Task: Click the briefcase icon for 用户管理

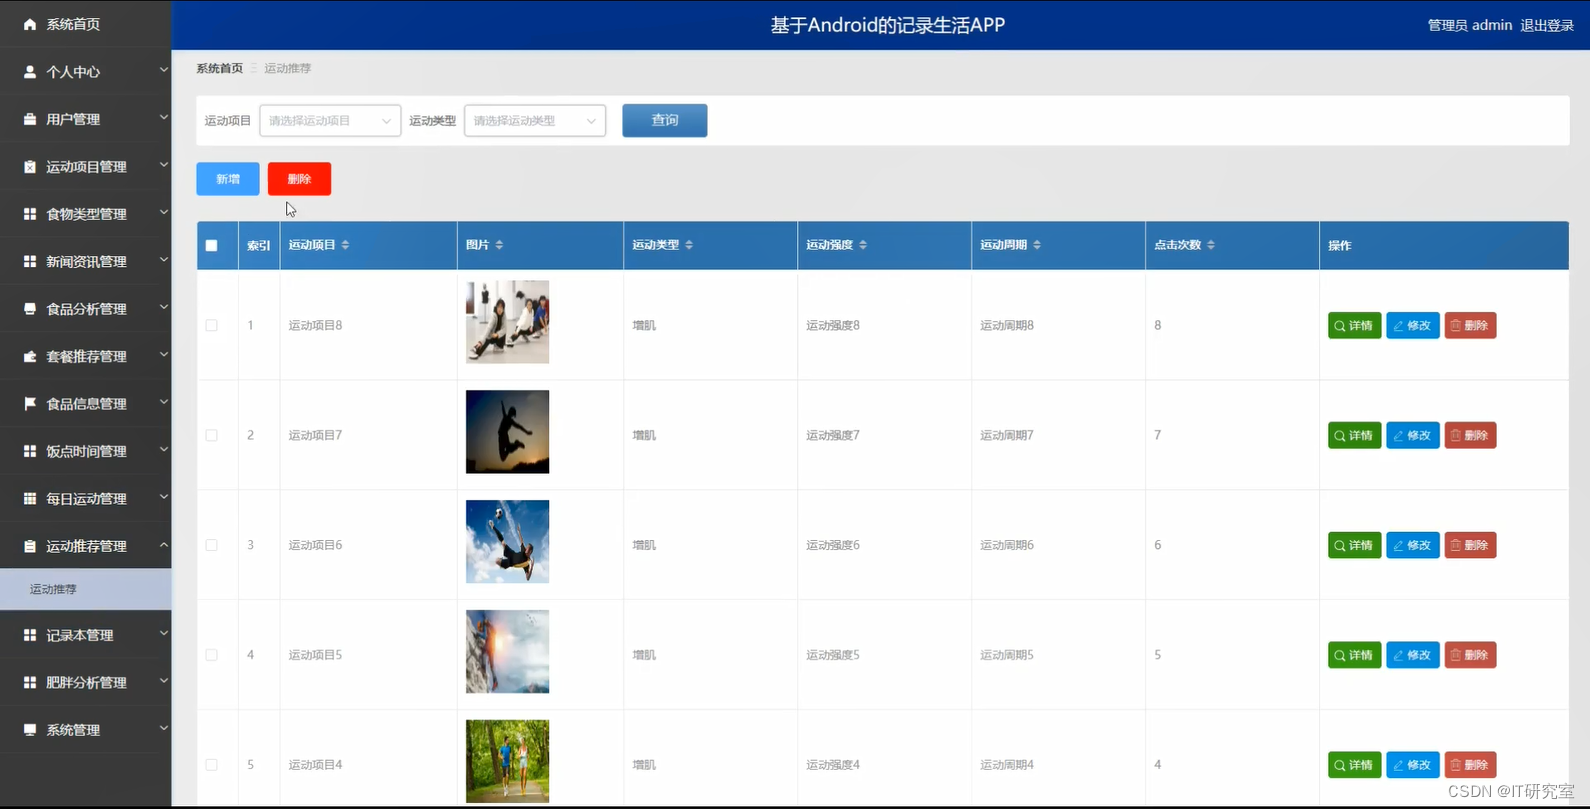Action: pyautogui.click(x=30, y=119)
